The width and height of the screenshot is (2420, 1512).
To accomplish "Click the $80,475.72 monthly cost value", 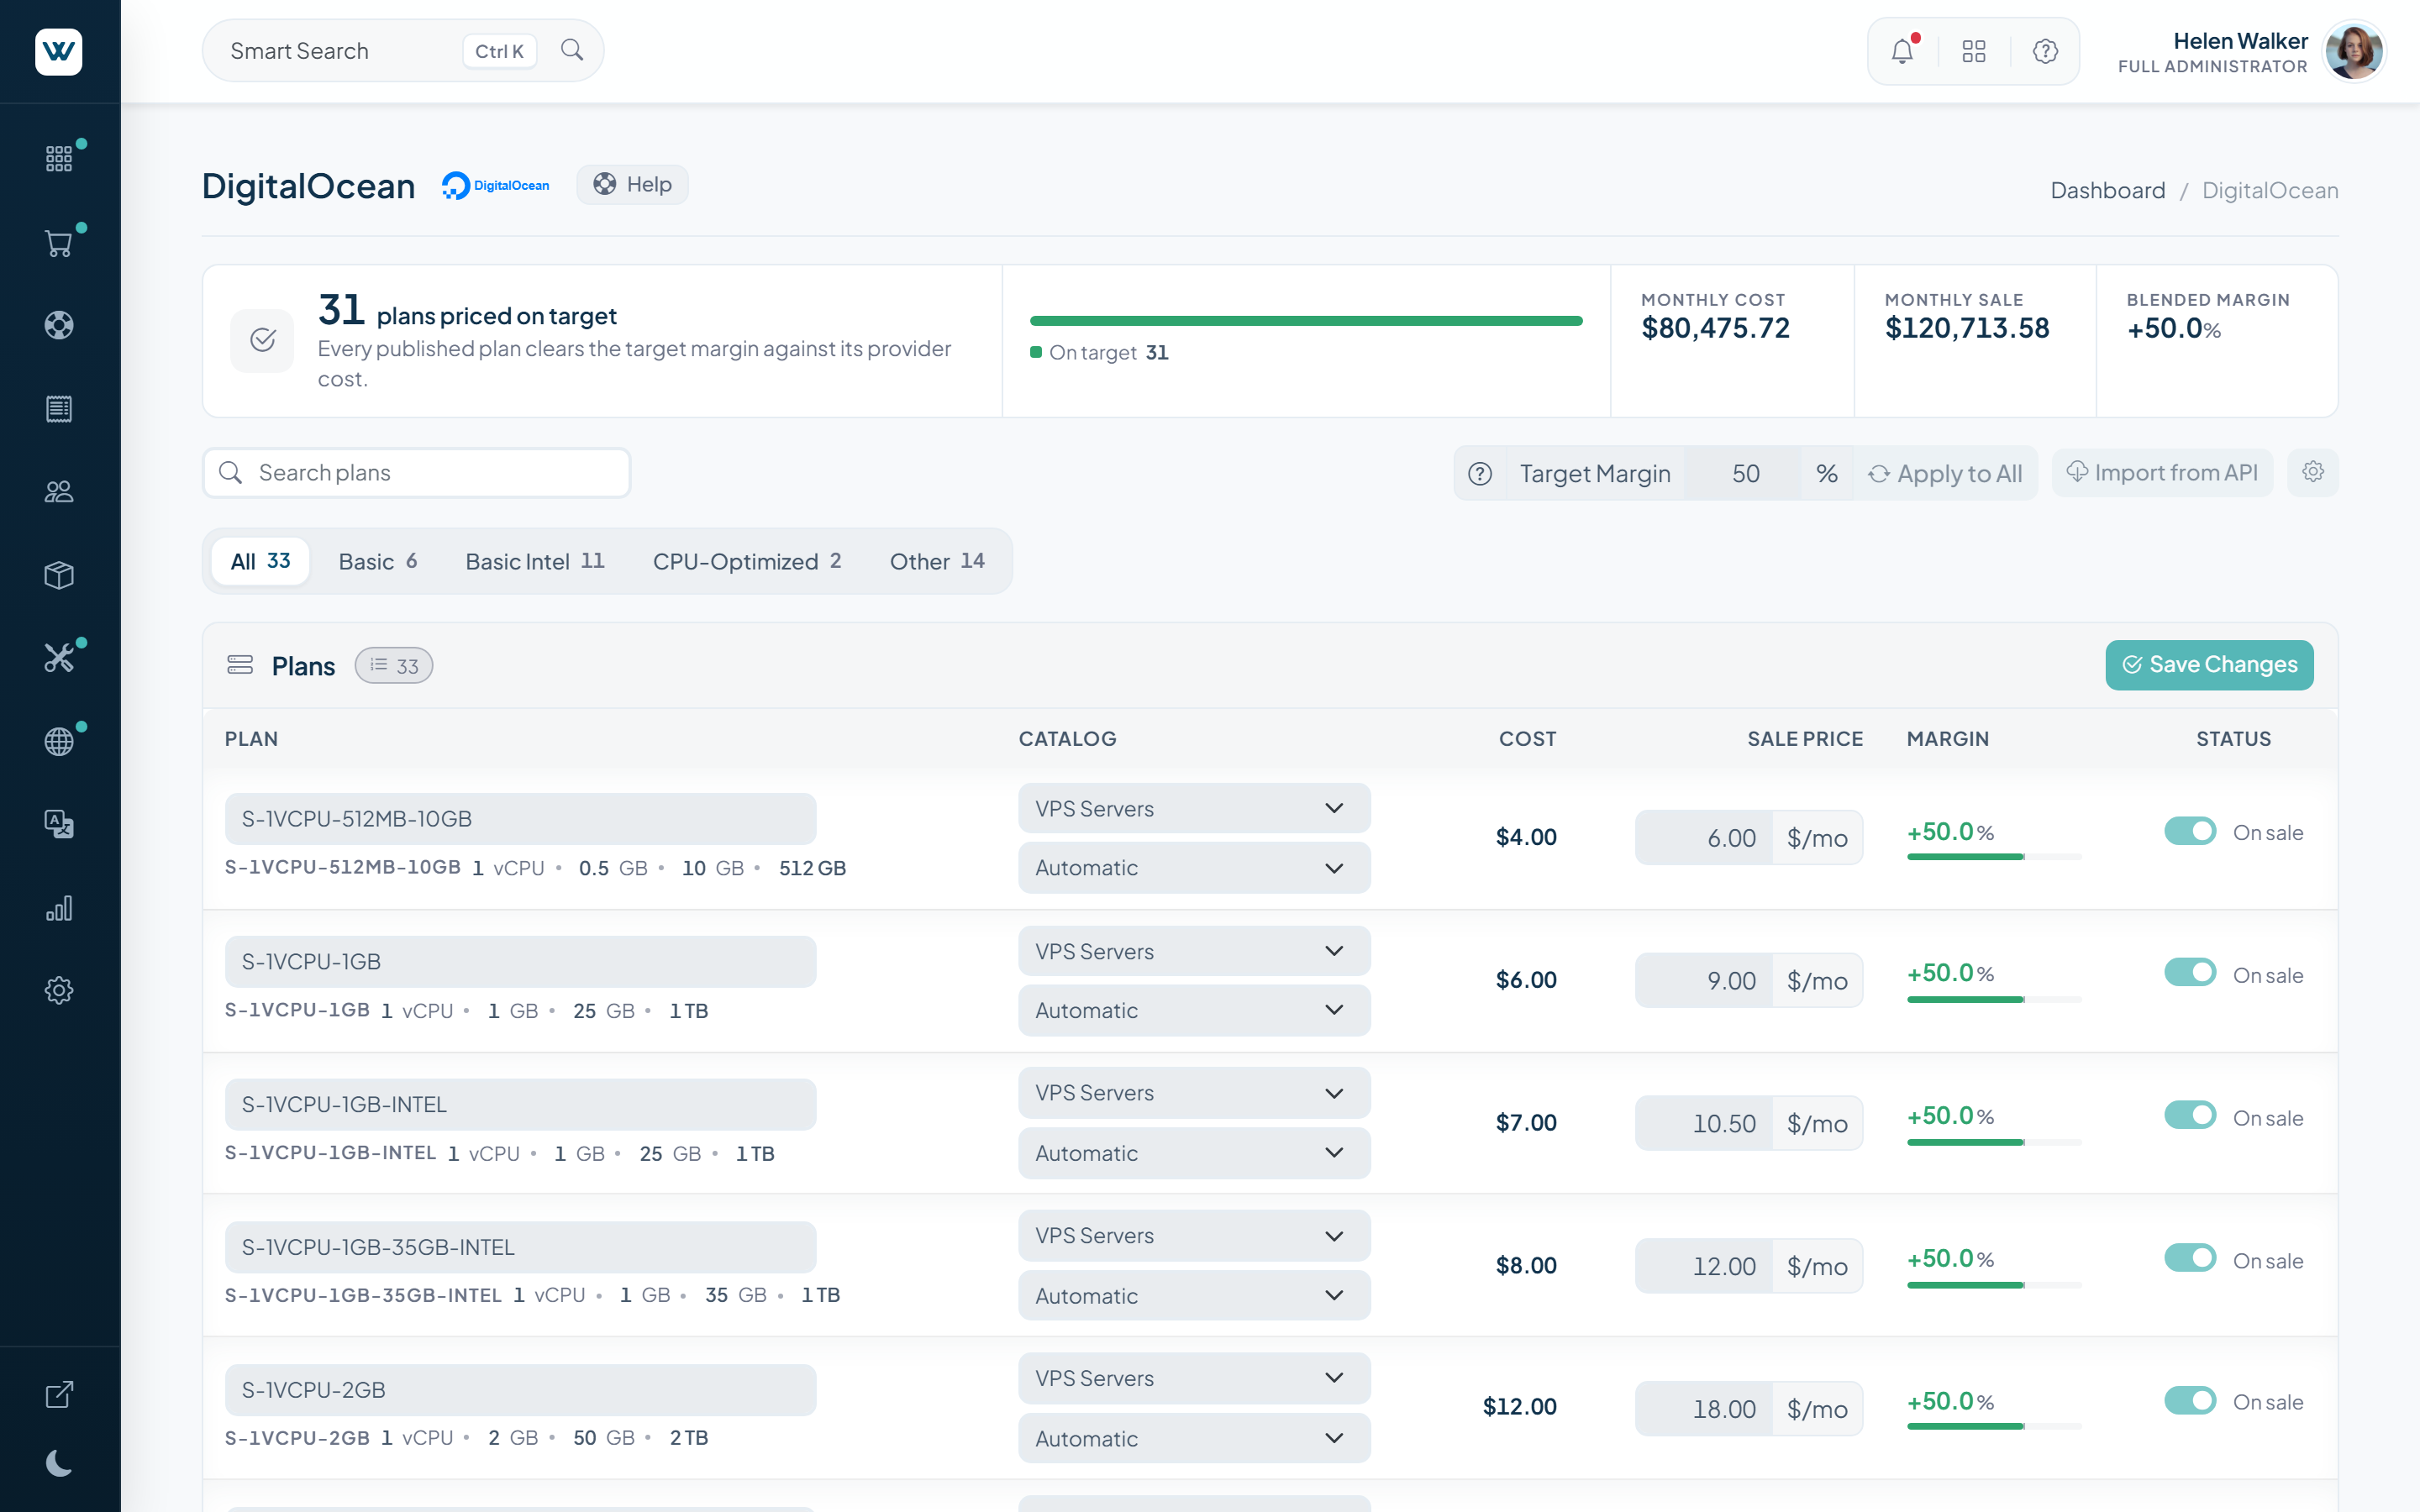I will (x=1715, y=328).
